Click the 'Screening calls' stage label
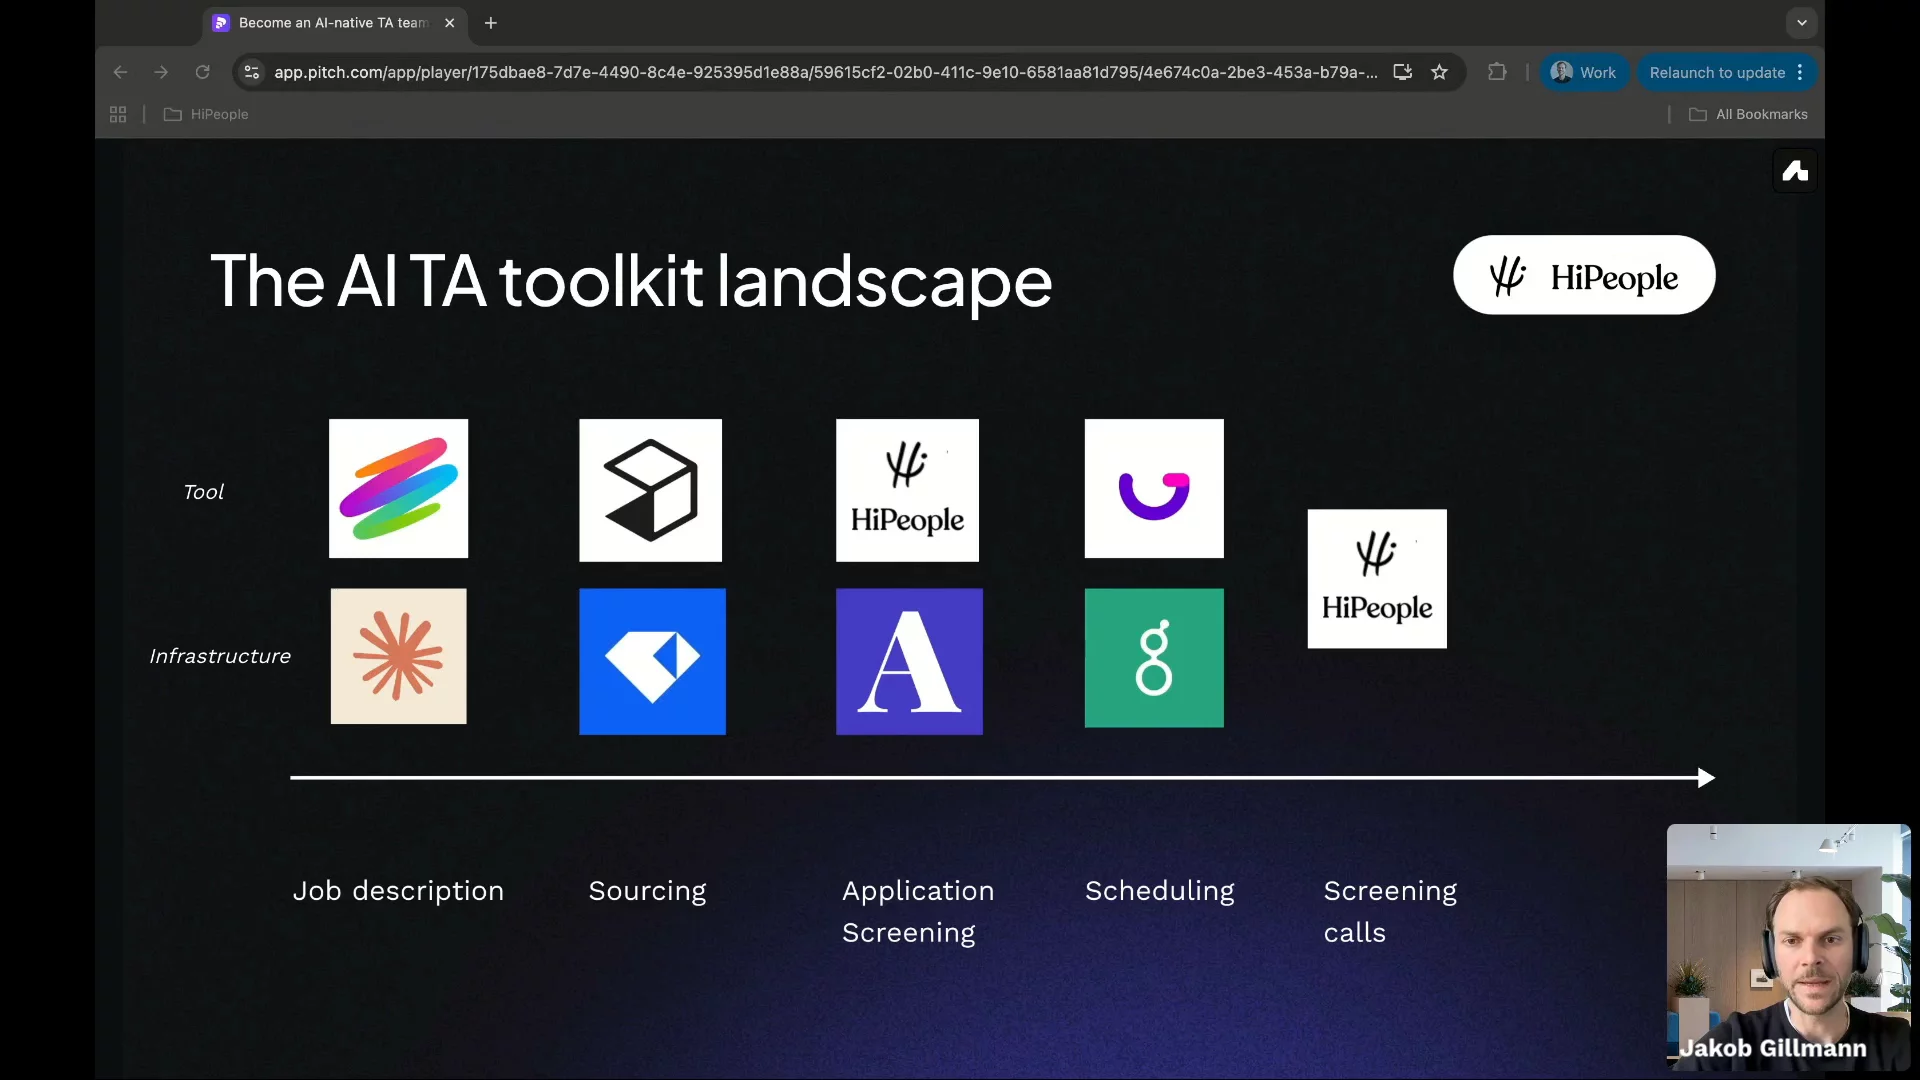The height and width of the screenshot is (1080, 1920). point(1390,911)
